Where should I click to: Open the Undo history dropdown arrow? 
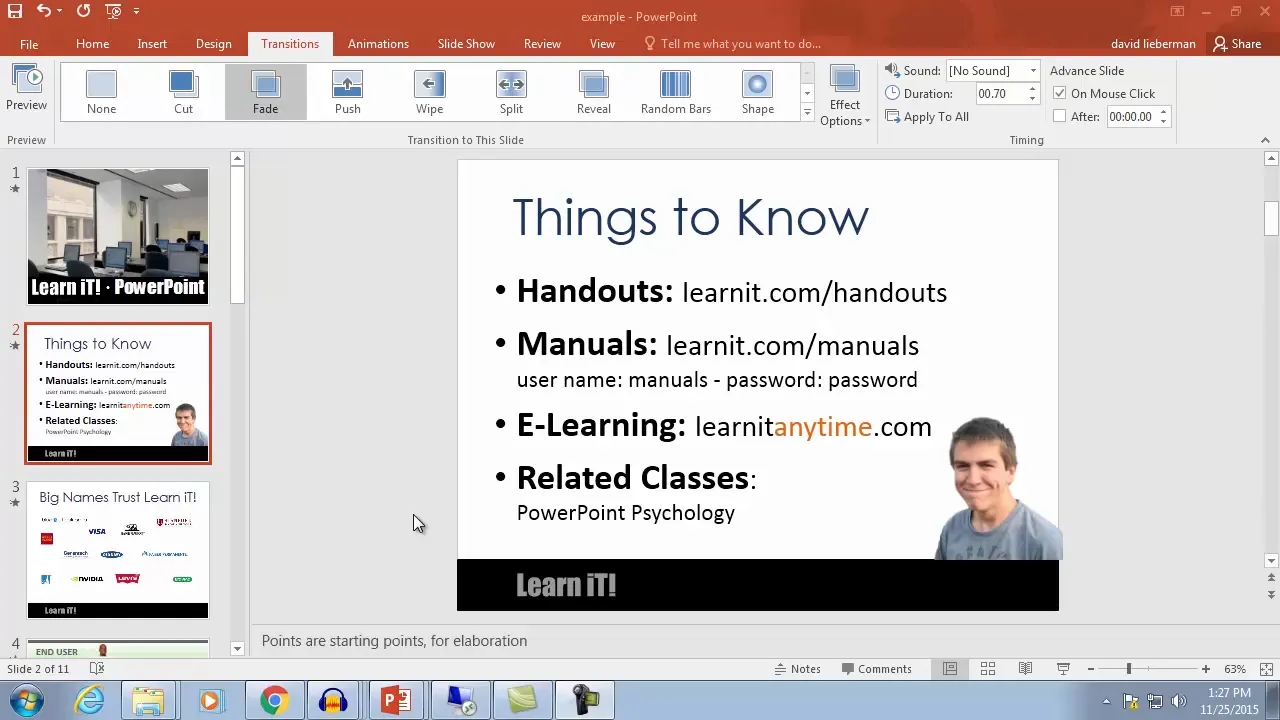(60, 11)
